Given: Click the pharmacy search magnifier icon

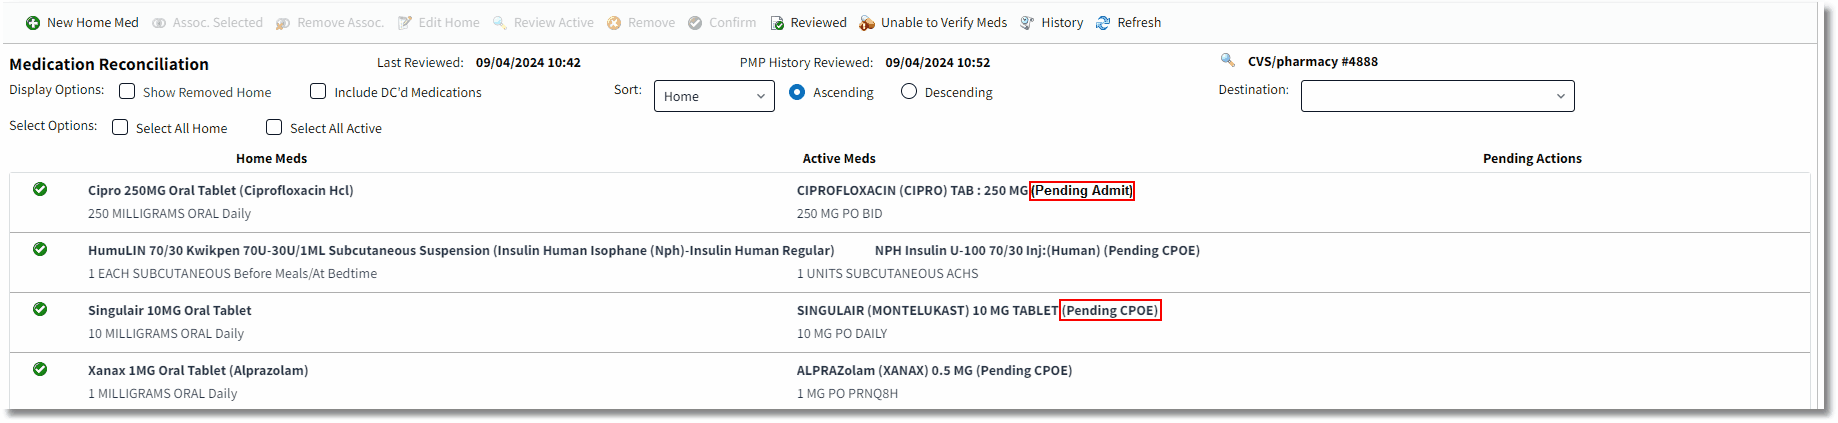Looking at the screenshot, I should tap(1227, 60).
